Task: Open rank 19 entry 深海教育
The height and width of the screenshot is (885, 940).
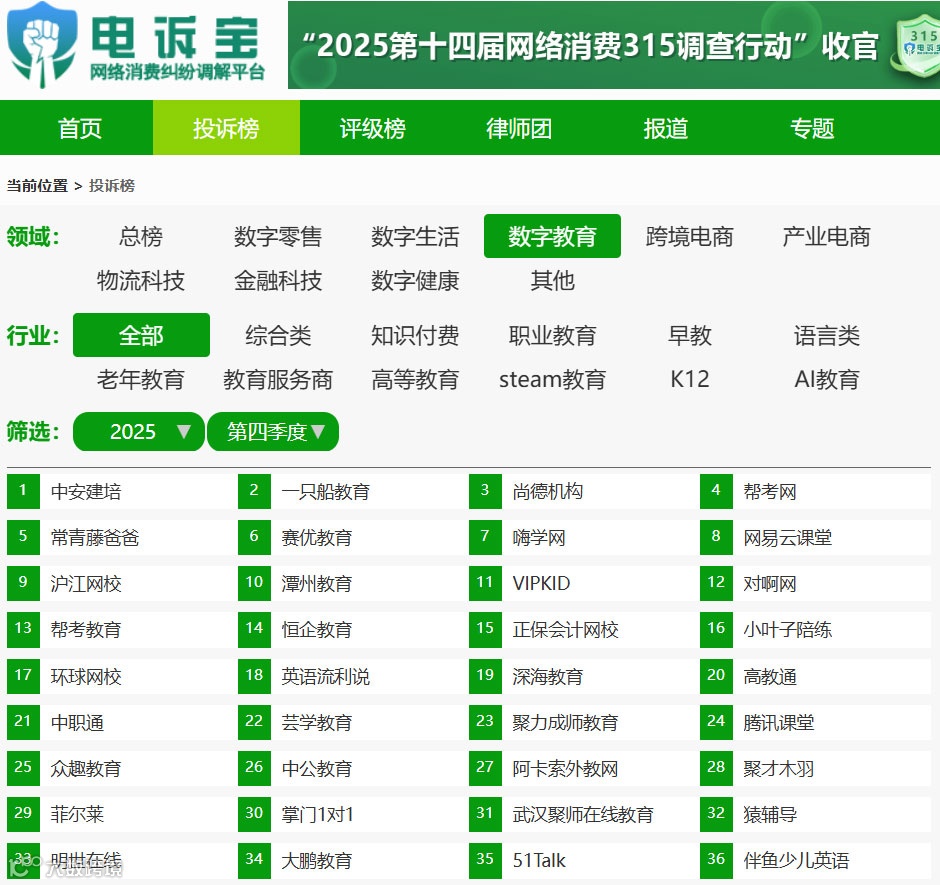Action: (x=547, y=676)
